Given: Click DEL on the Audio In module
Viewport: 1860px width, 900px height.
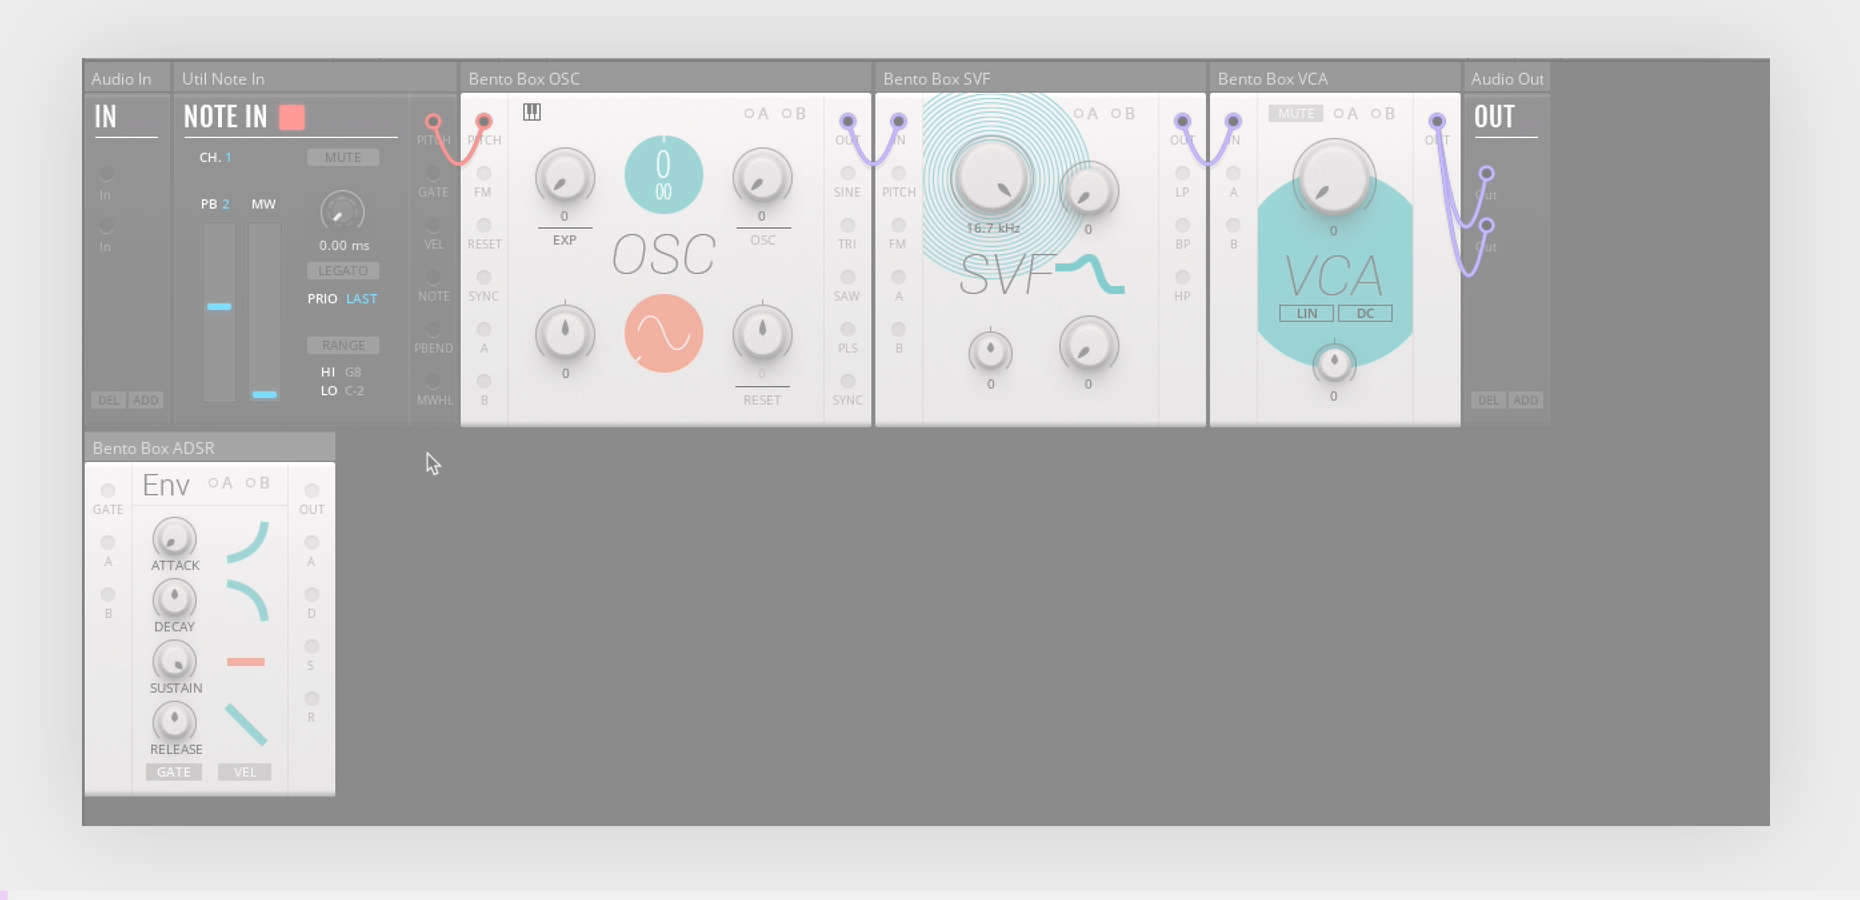Looking at the screenshot, I should coord(108,400).
